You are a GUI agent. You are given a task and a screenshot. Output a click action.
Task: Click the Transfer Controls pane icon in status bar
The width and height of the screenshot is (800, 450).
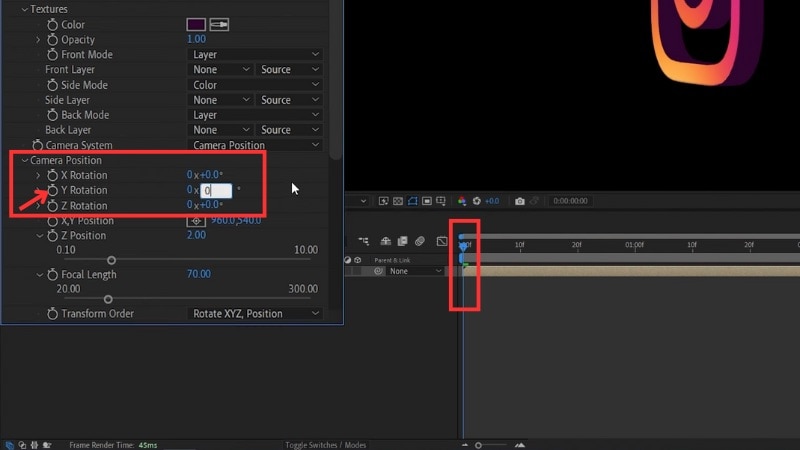pyautogui.click(x=22, y=445)
